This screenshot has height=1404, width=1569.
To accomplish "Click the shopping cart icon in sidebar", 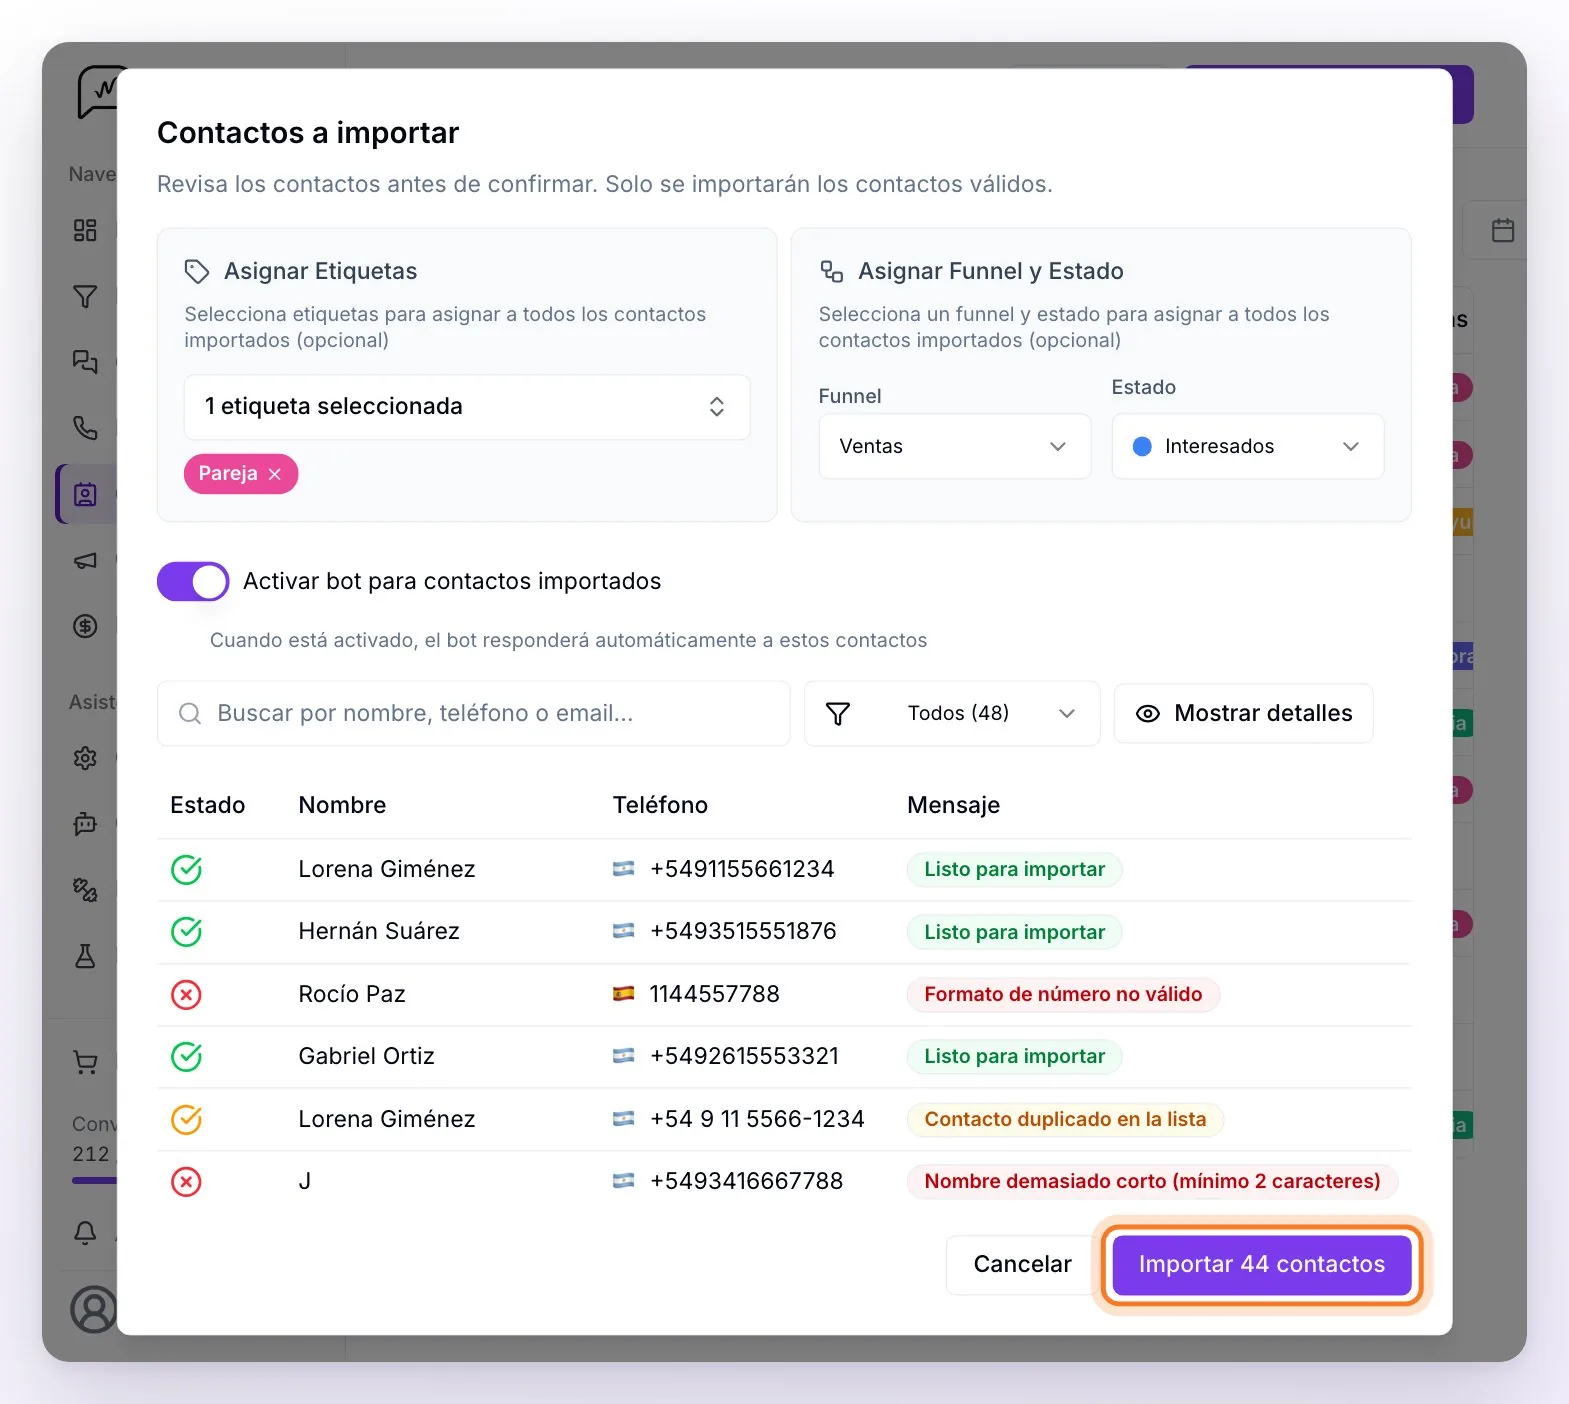I will click(x=85, y=1062).
